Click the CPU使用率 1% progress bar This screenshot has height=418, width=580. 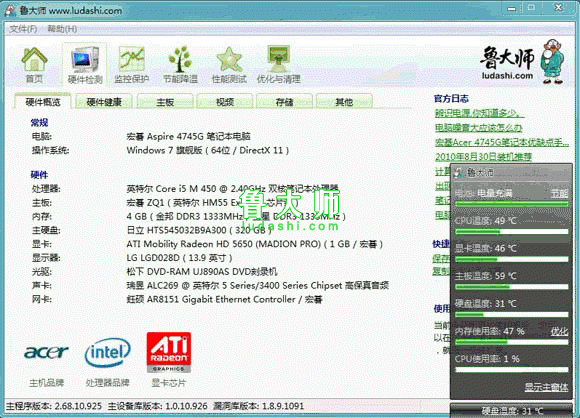pyautogui.click(x=512, y=370)
